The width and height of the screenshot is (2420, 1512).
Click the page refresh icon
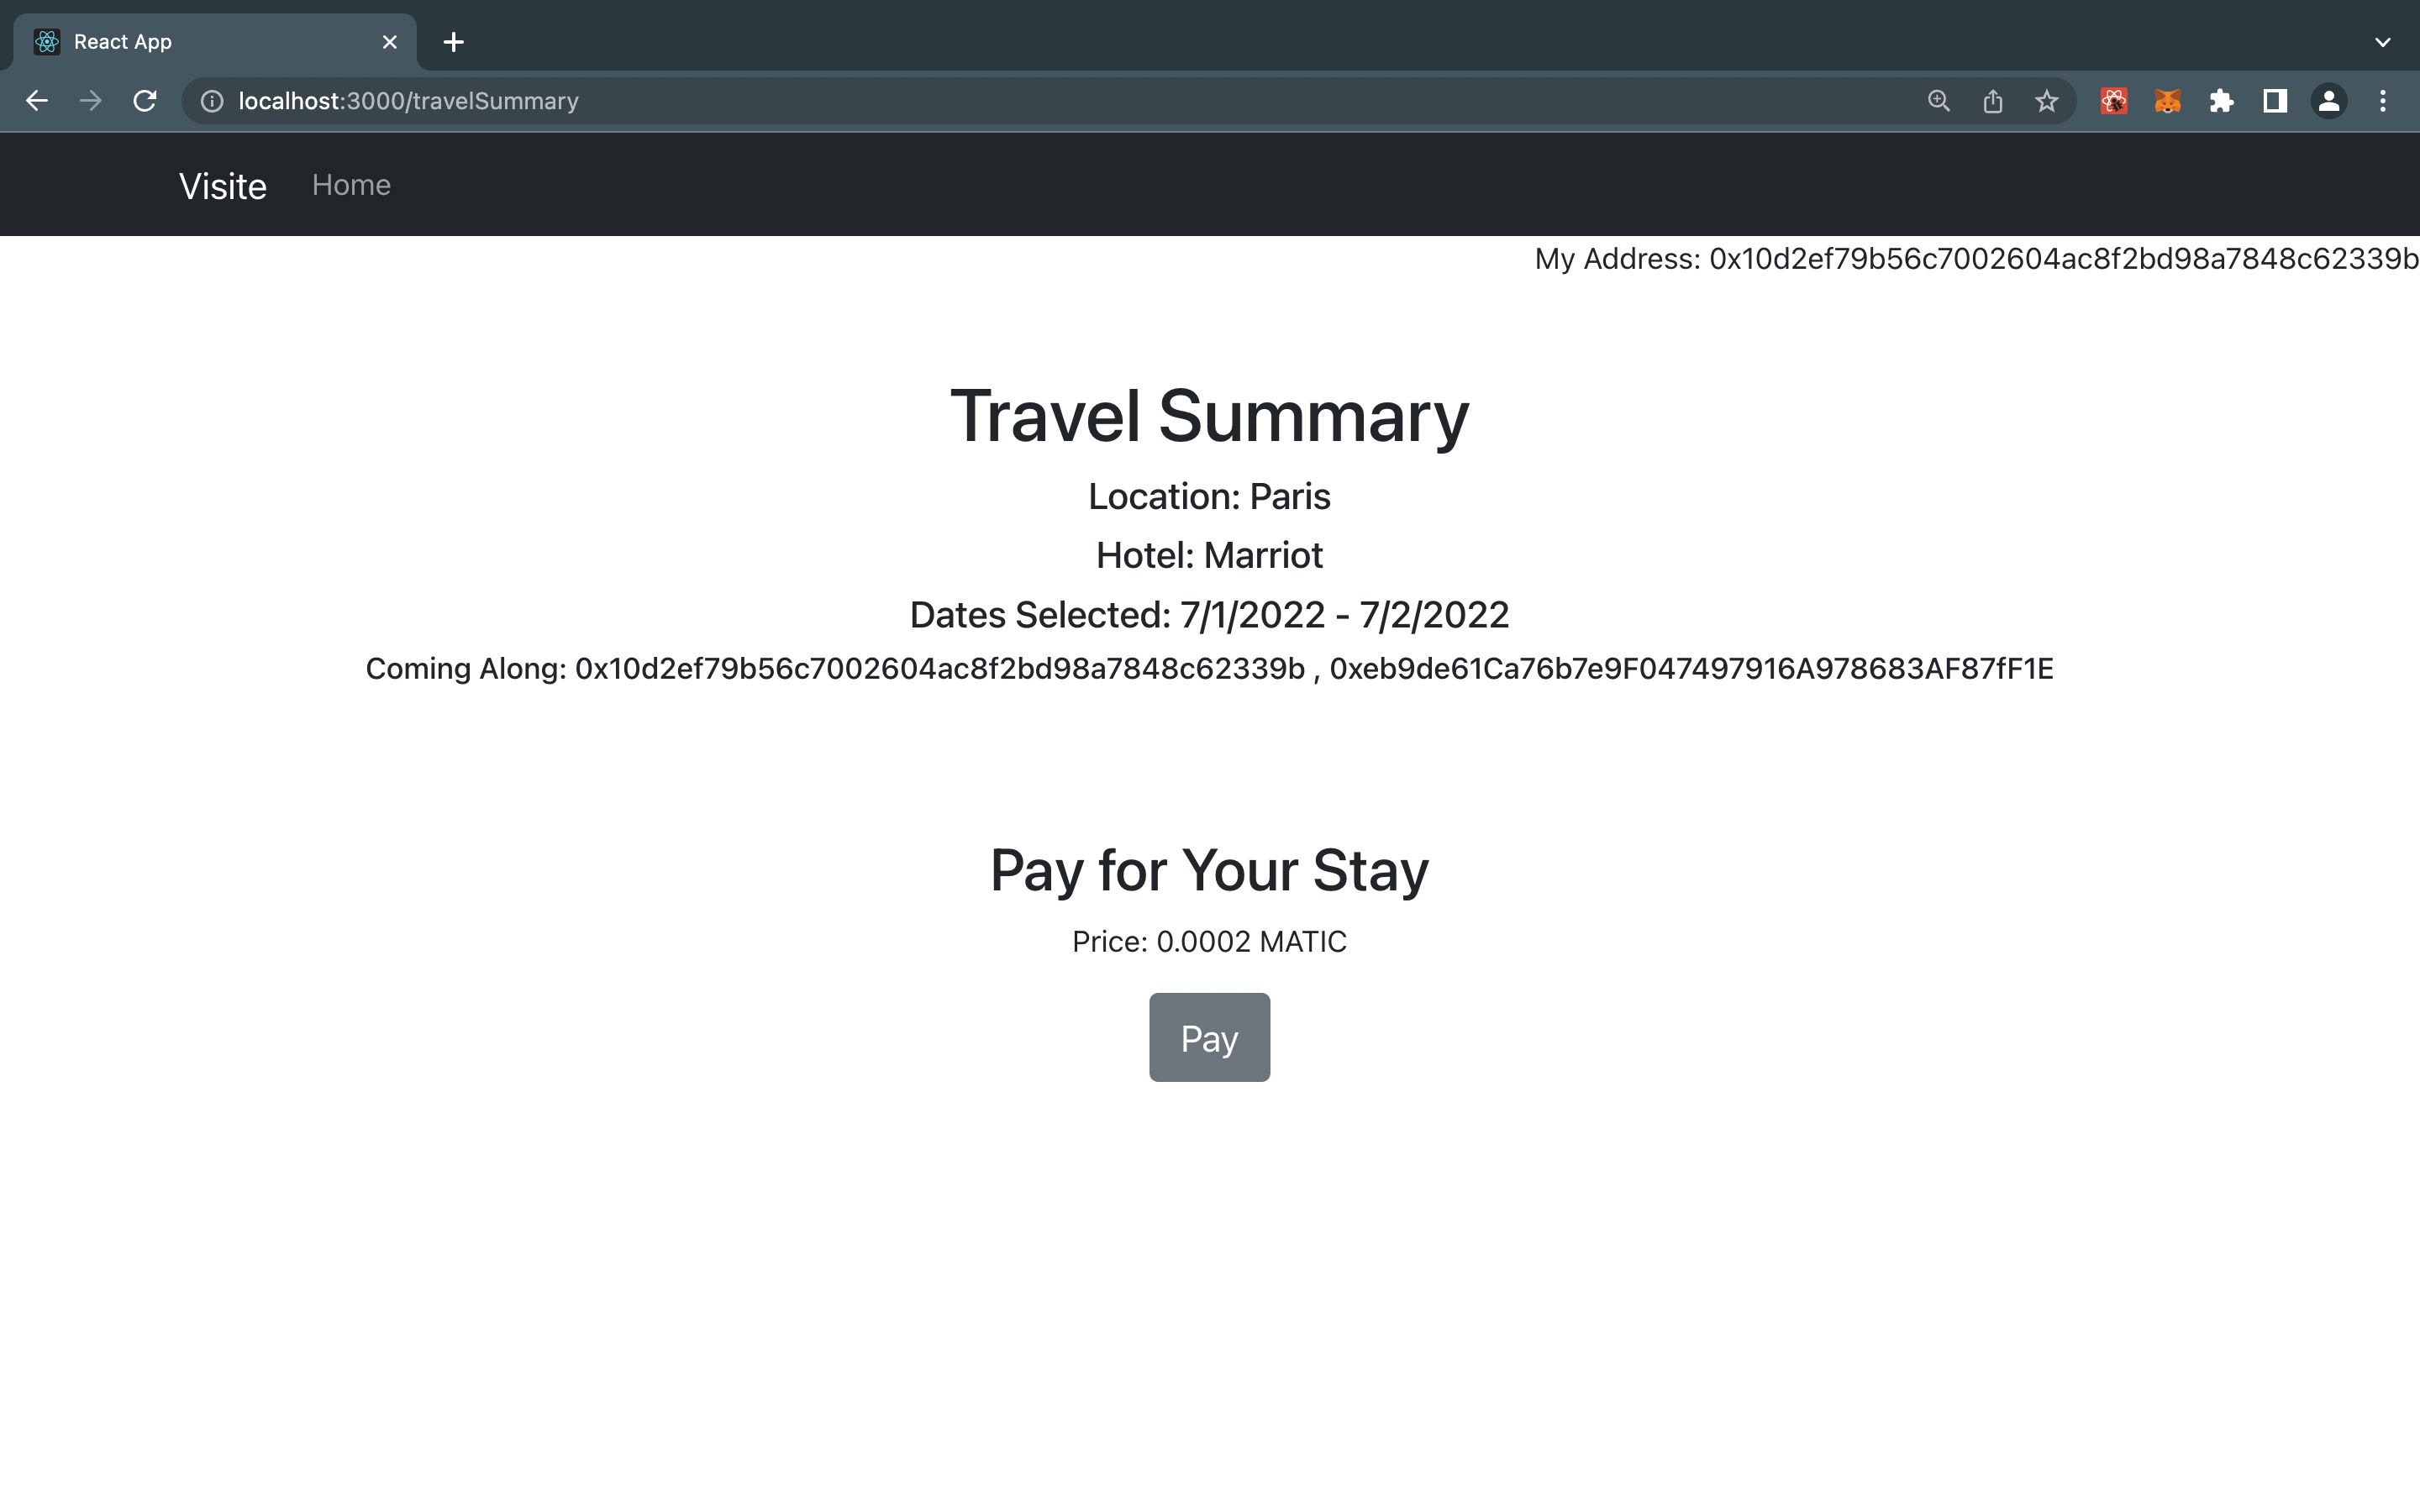pyautogui.click(x=148, y=101)
